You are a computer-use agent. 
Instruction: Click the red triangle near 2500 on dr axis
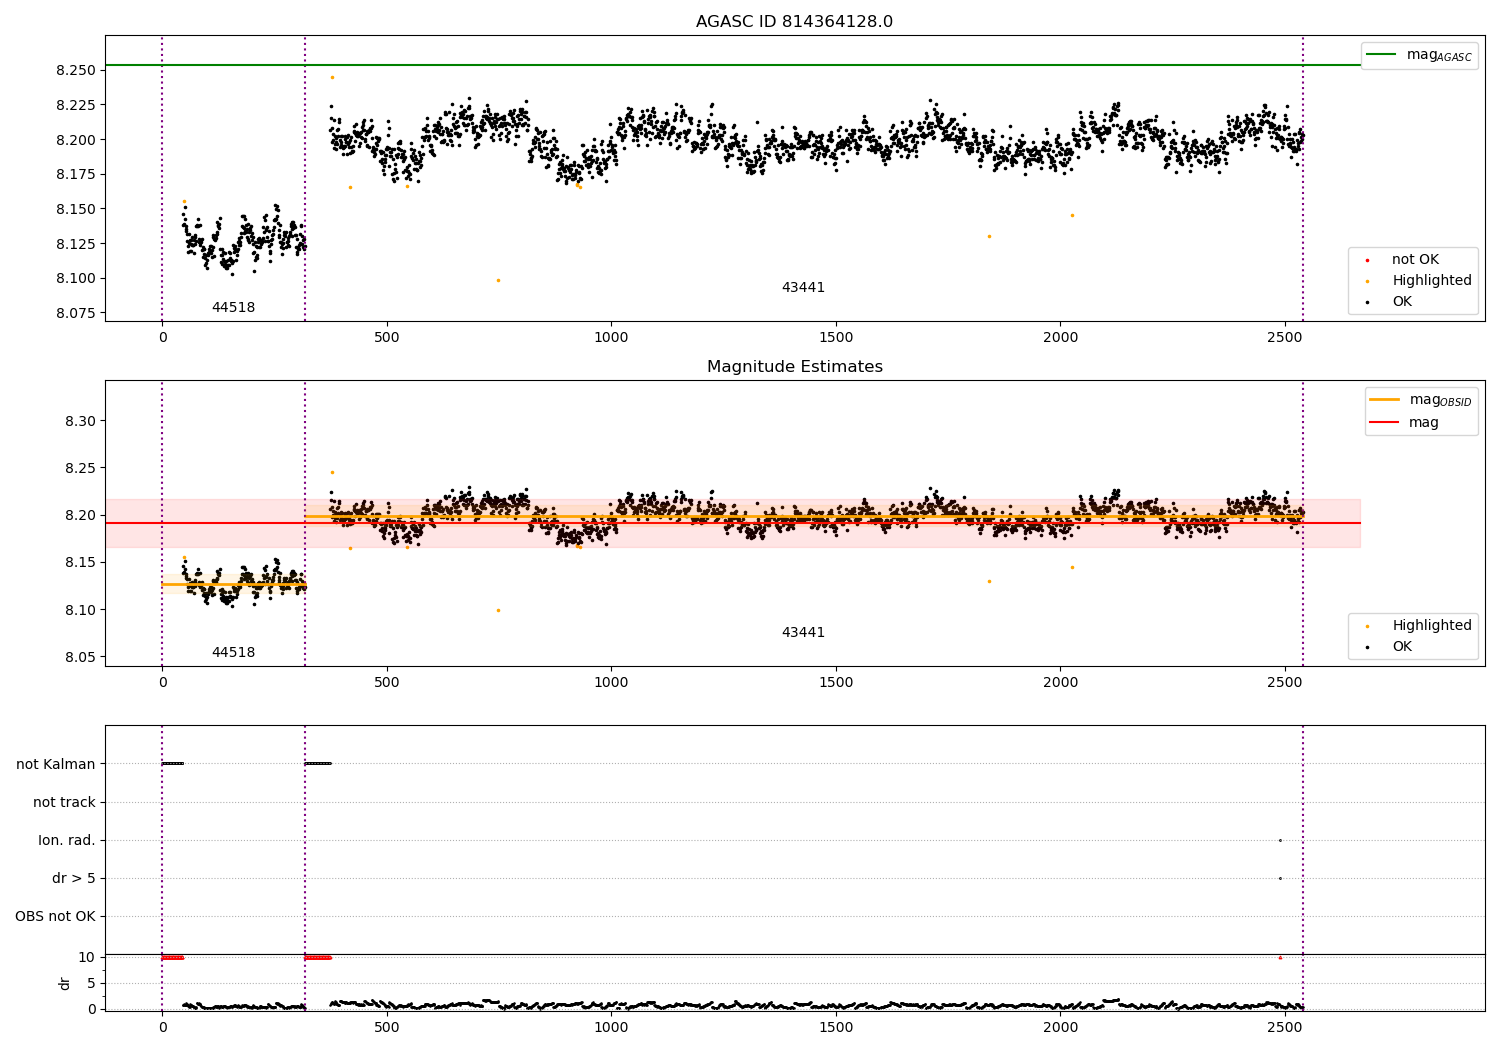(x=1280, y=957)
